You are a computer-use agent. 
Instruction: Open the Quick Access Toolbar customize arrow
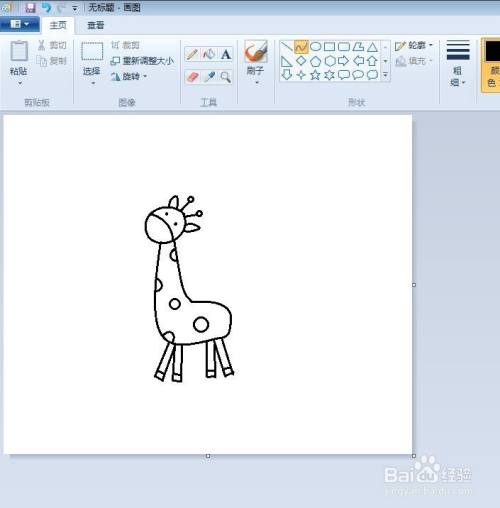[75, 8]
